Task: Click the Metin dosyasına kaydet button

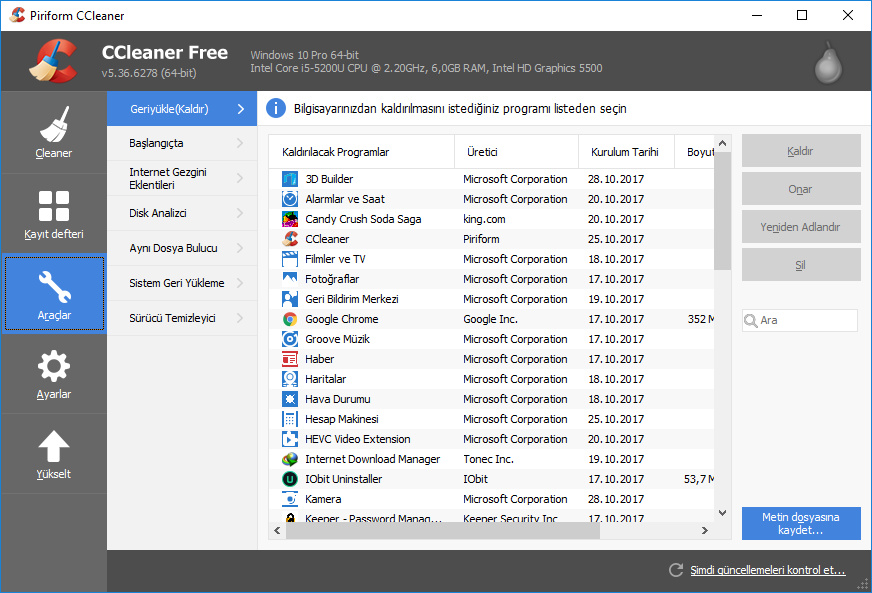Action: (800, 523)
